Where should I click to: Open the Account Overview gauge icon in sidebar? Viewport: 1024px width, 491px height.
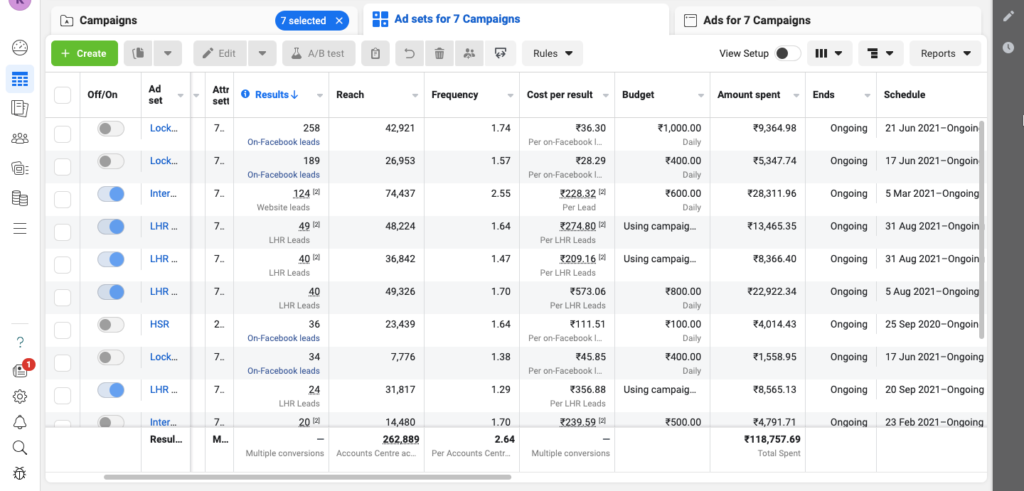click(x=20, y=48)
